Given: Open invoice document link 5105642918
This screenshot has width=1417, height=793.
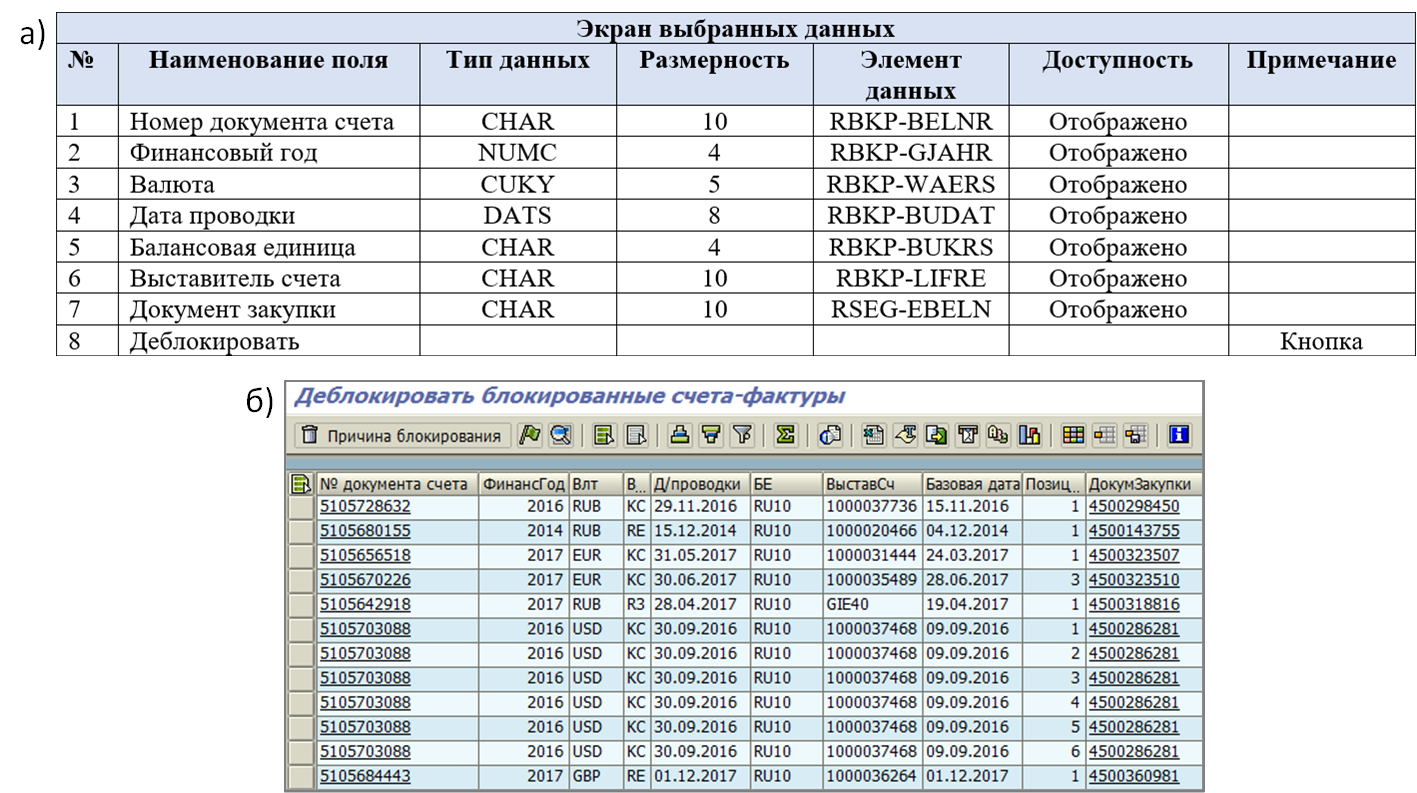Looking at the screenshot, I should pyautogui.click(x=365, y=605).
